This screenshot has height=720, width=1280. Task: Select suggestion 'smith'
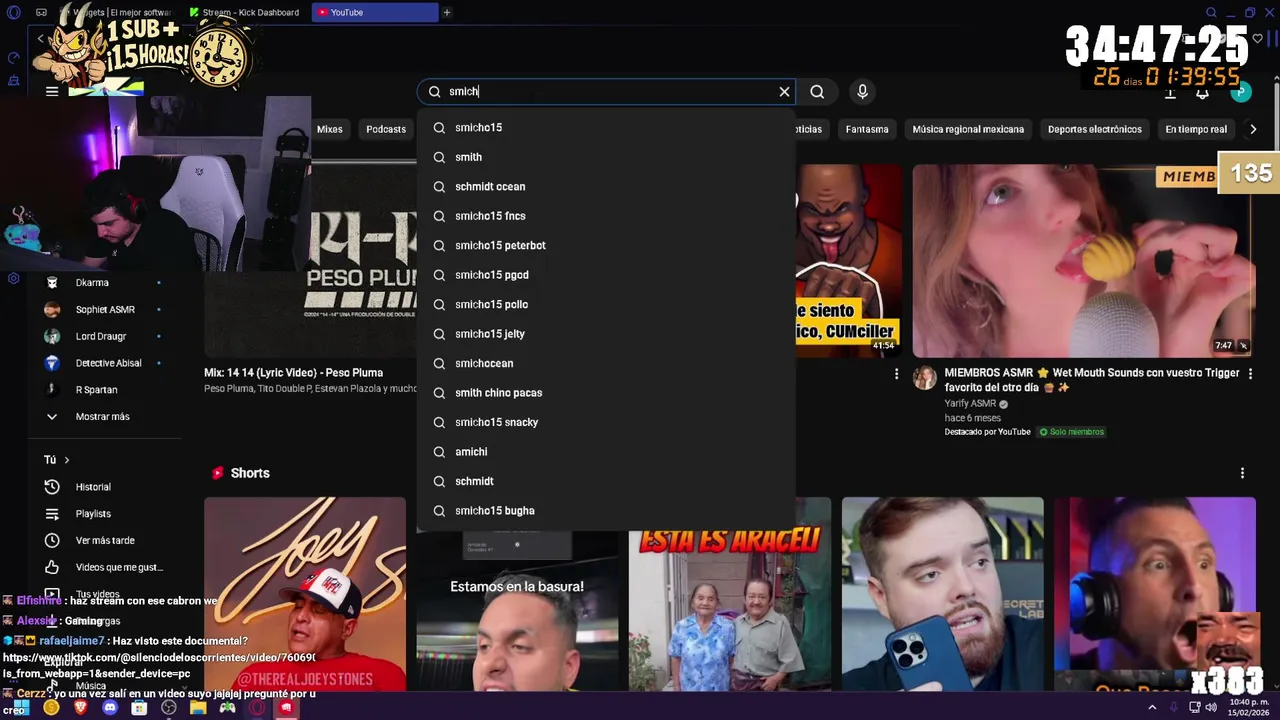pos(606,157)
